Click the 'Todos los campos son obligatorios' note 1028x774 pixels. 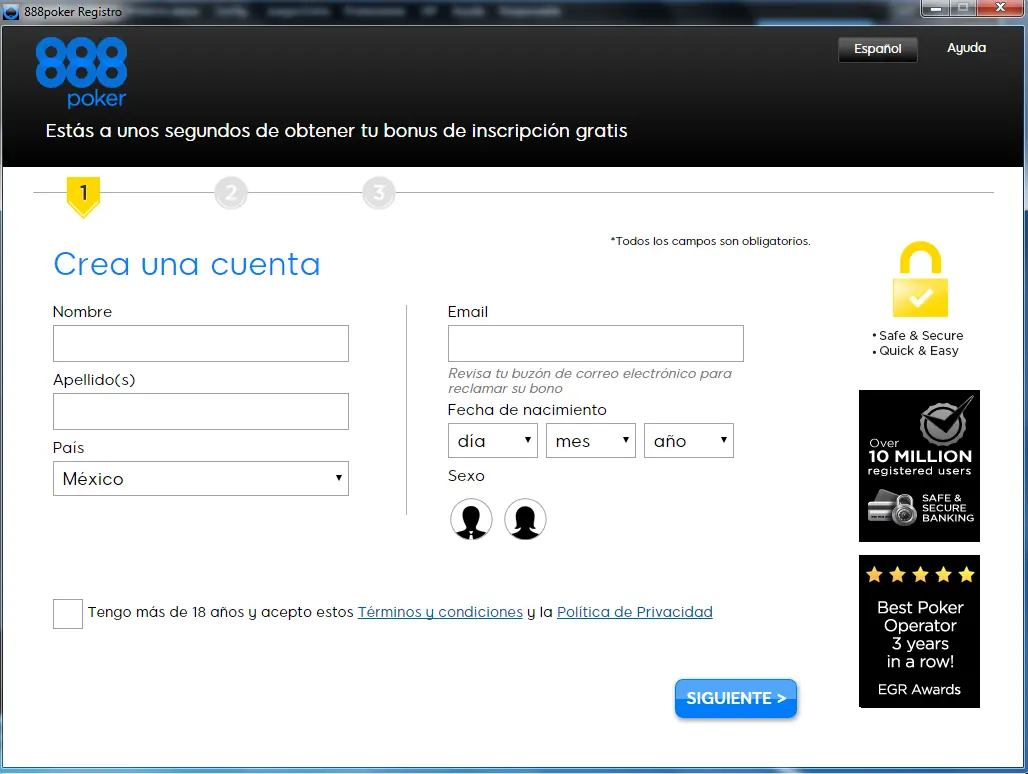(710, 241)
